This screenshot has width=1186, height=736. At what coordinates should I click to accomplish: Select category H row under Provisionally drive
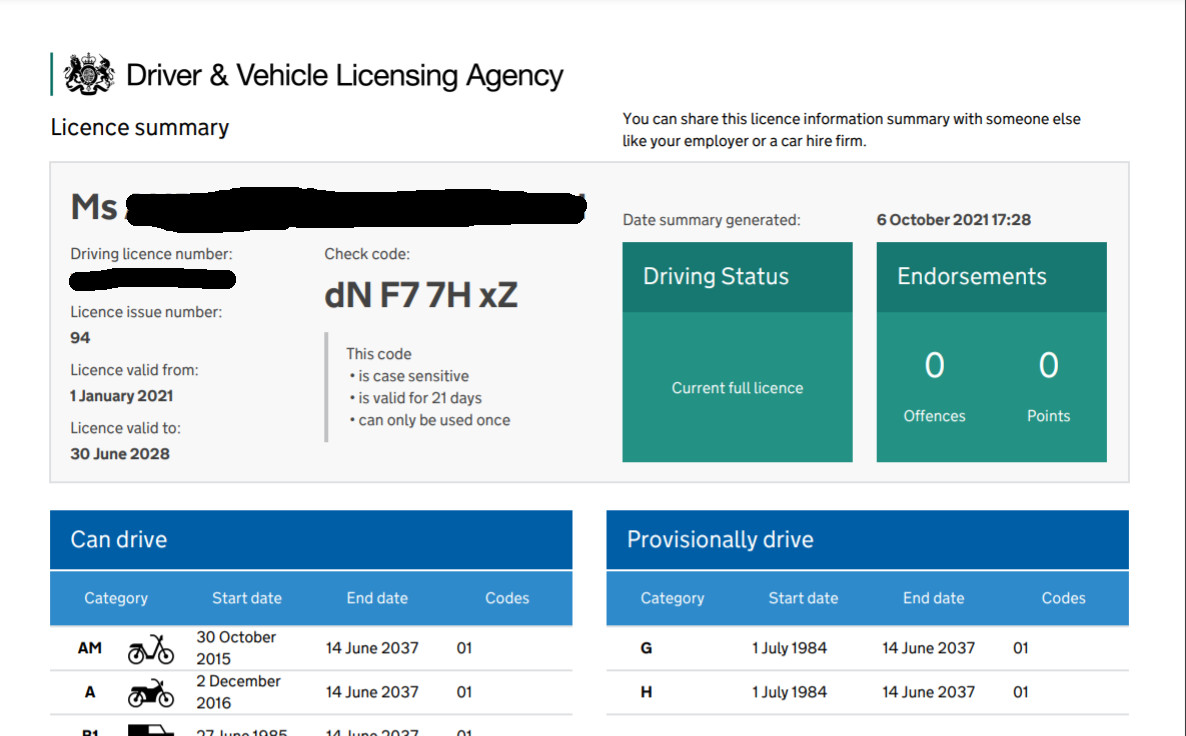point(645,692)
